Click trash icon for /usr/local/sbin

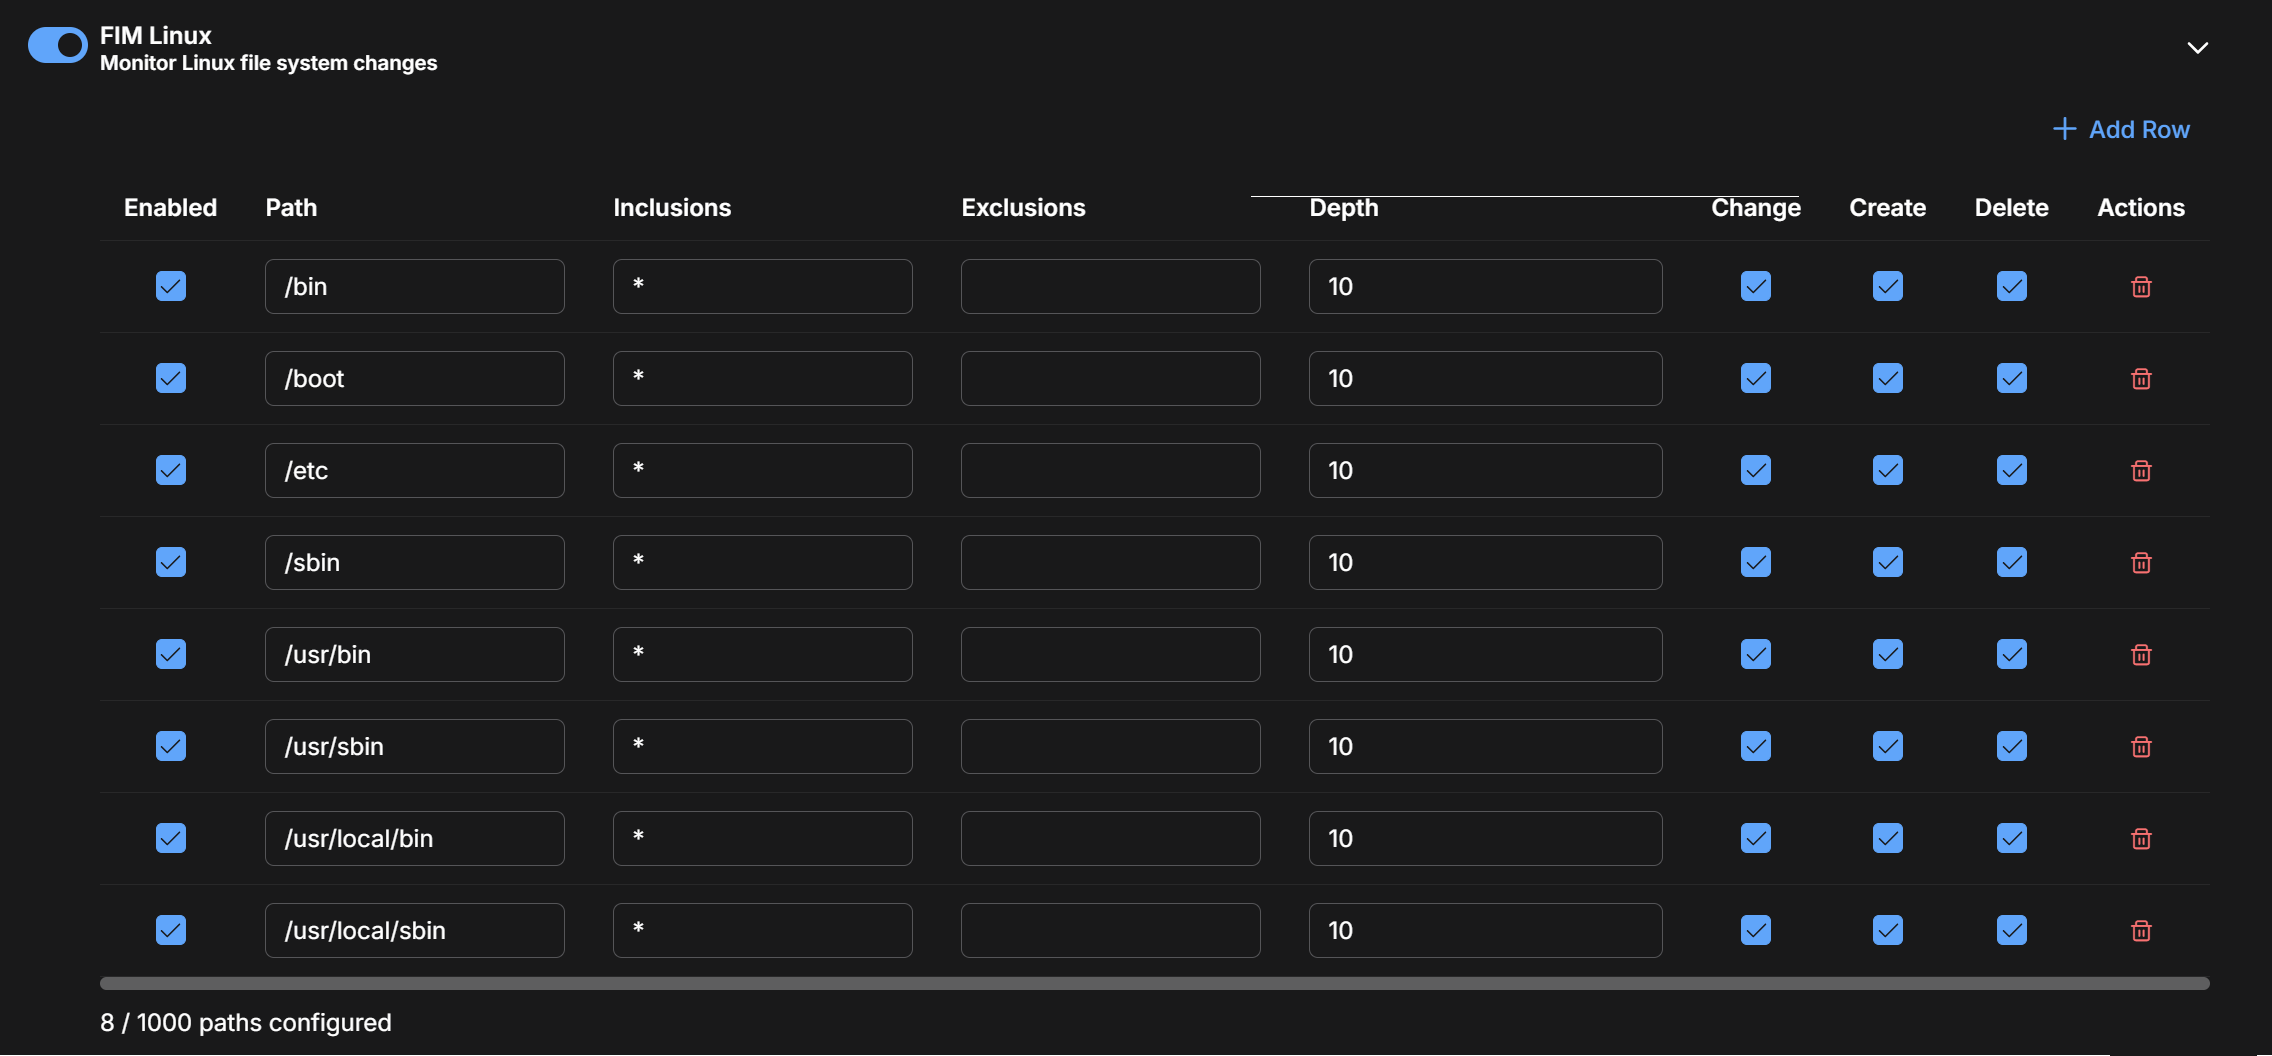[2141, 931]
